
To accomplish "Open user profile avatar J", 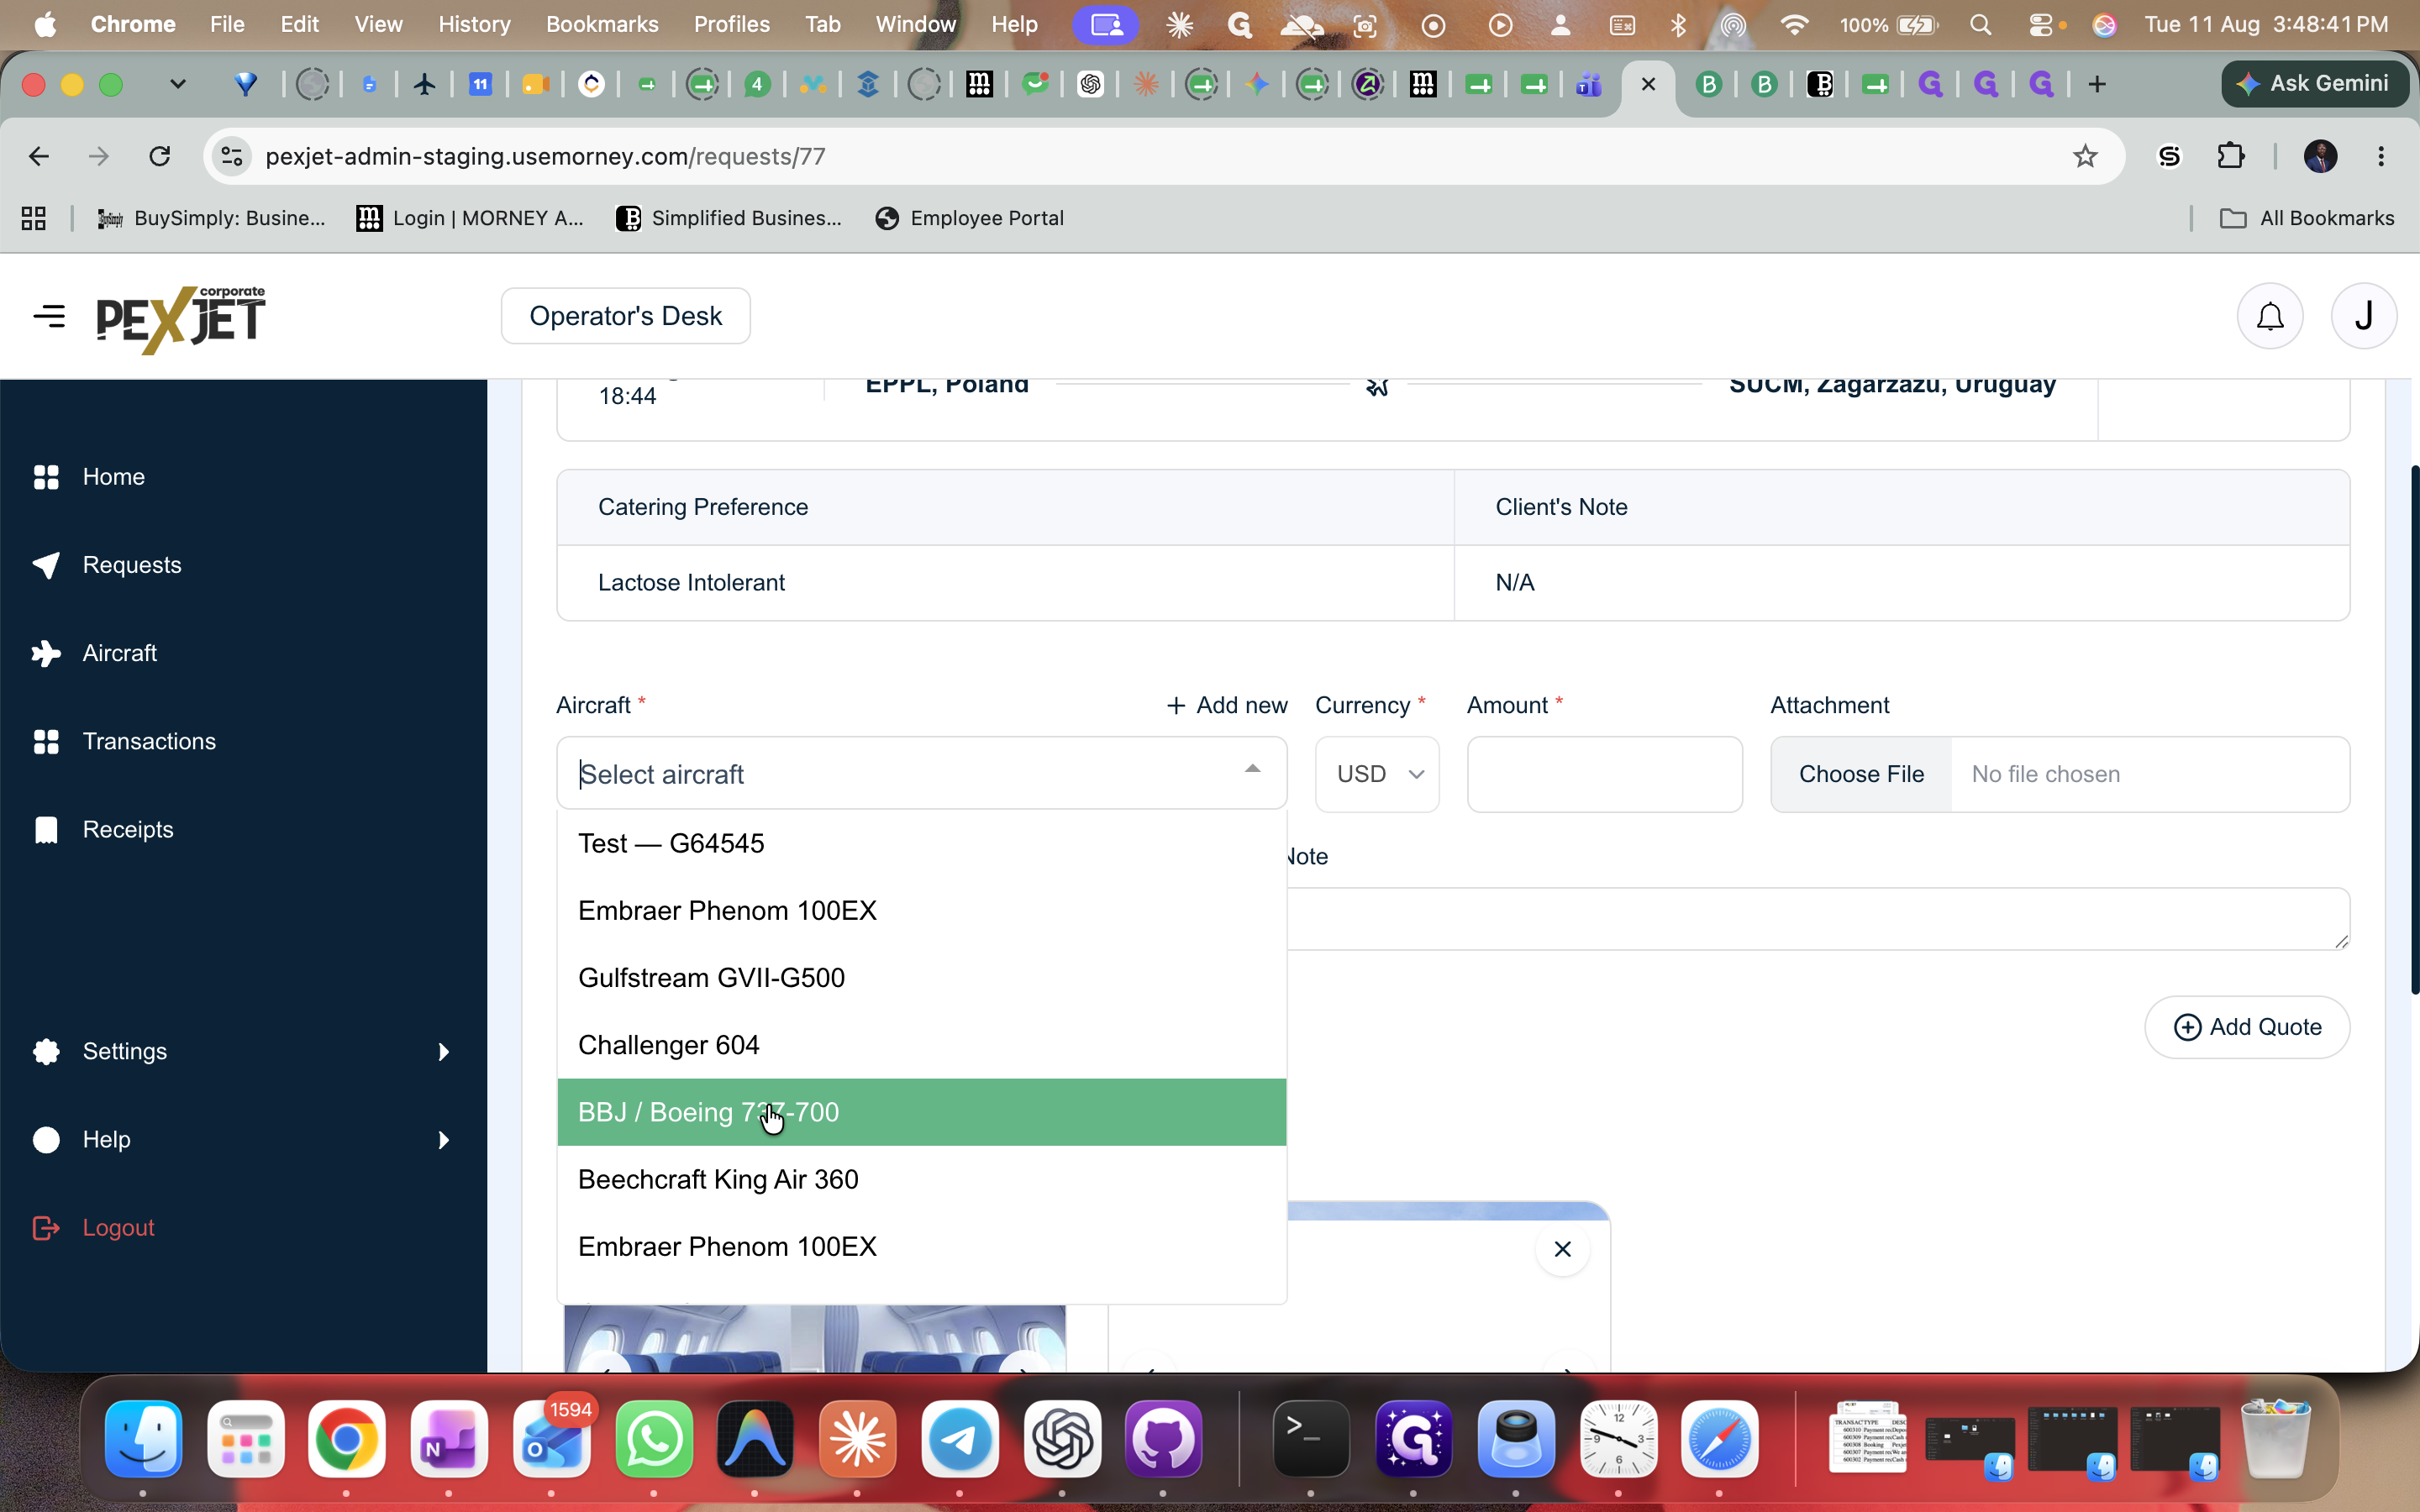I will coord(2364,316).
